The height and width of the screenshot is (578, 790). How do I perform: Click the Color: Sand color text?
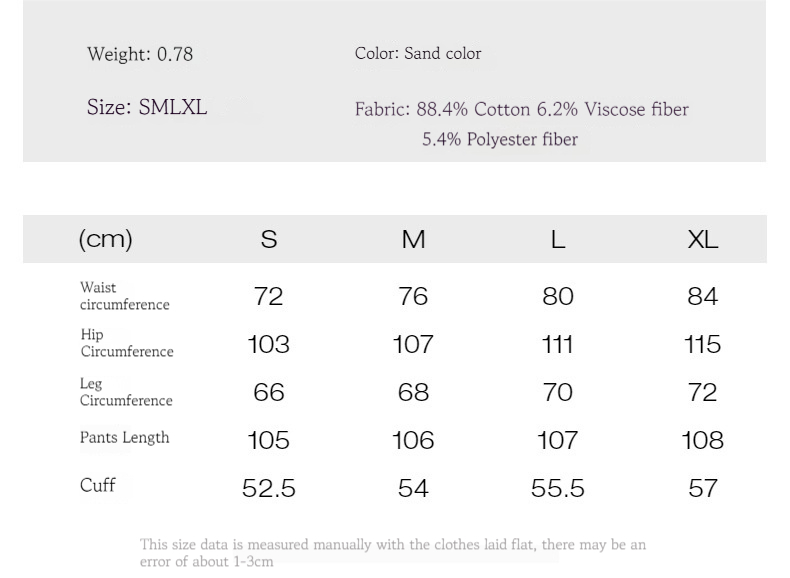[418, 53]
